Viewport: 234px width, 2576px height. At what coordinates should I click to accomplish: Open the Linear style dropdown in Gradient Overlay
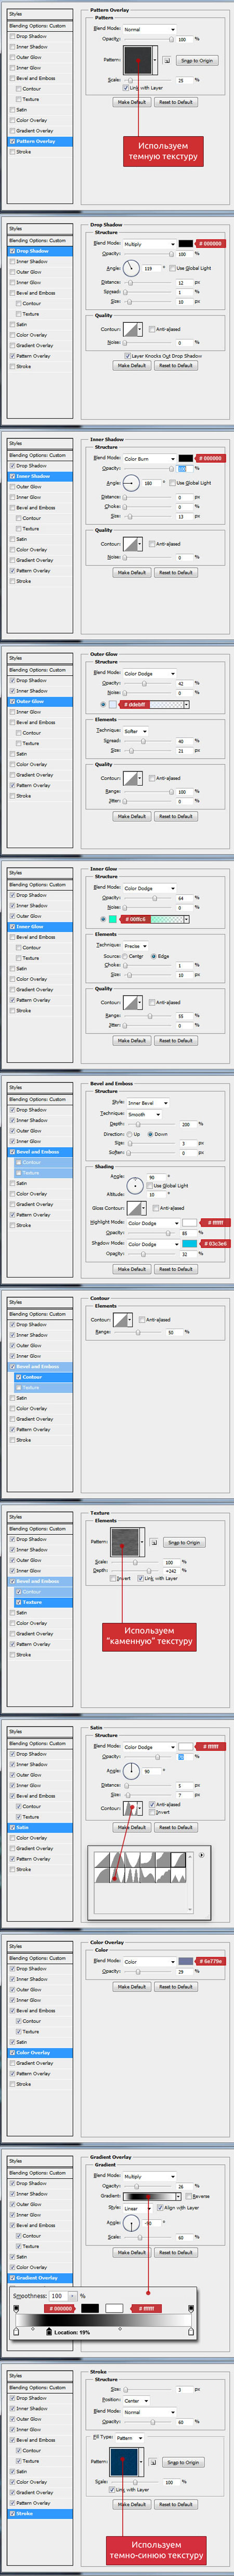[x=138, y=2207]
